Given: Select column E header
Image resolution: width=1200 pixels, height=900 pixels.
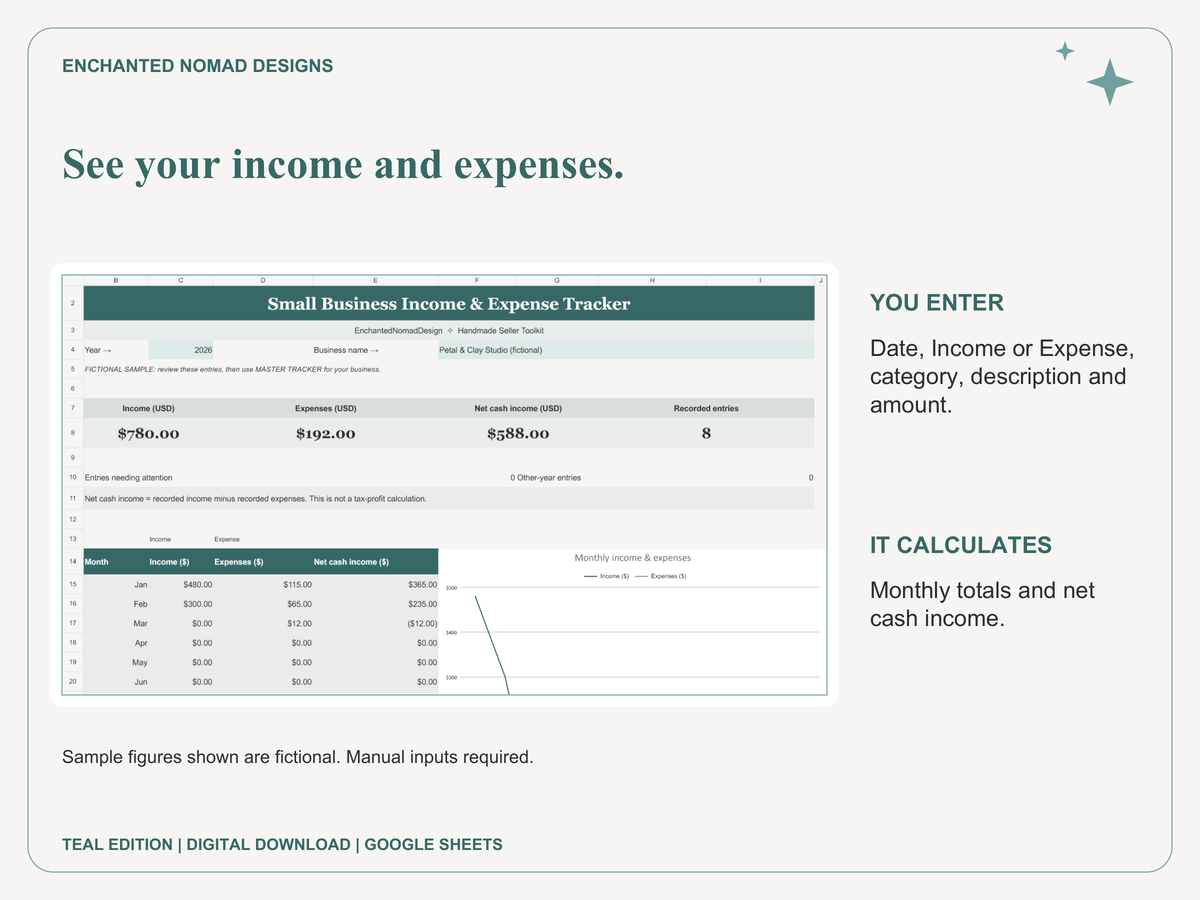Looking at the screenshot, I should (x=375, y=280).
